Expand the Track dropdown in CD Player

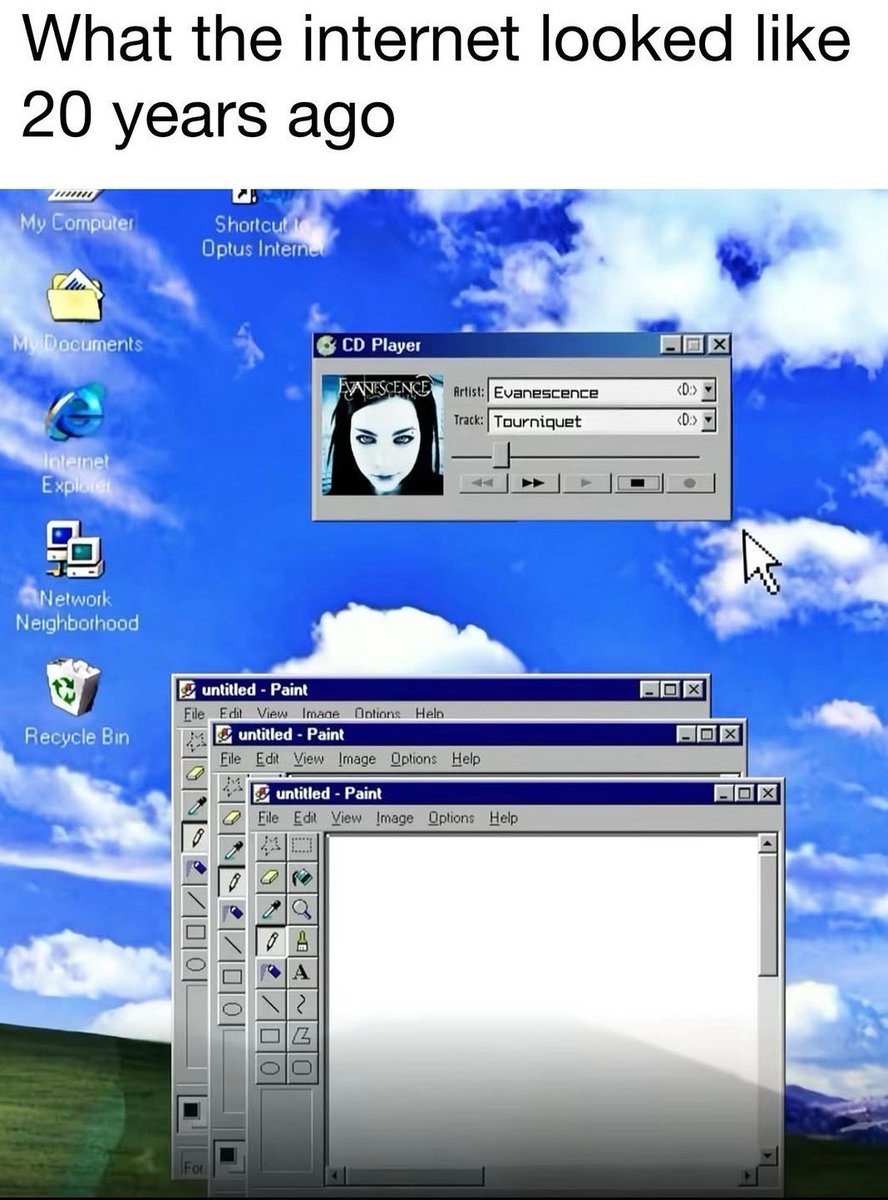point(710,421)
